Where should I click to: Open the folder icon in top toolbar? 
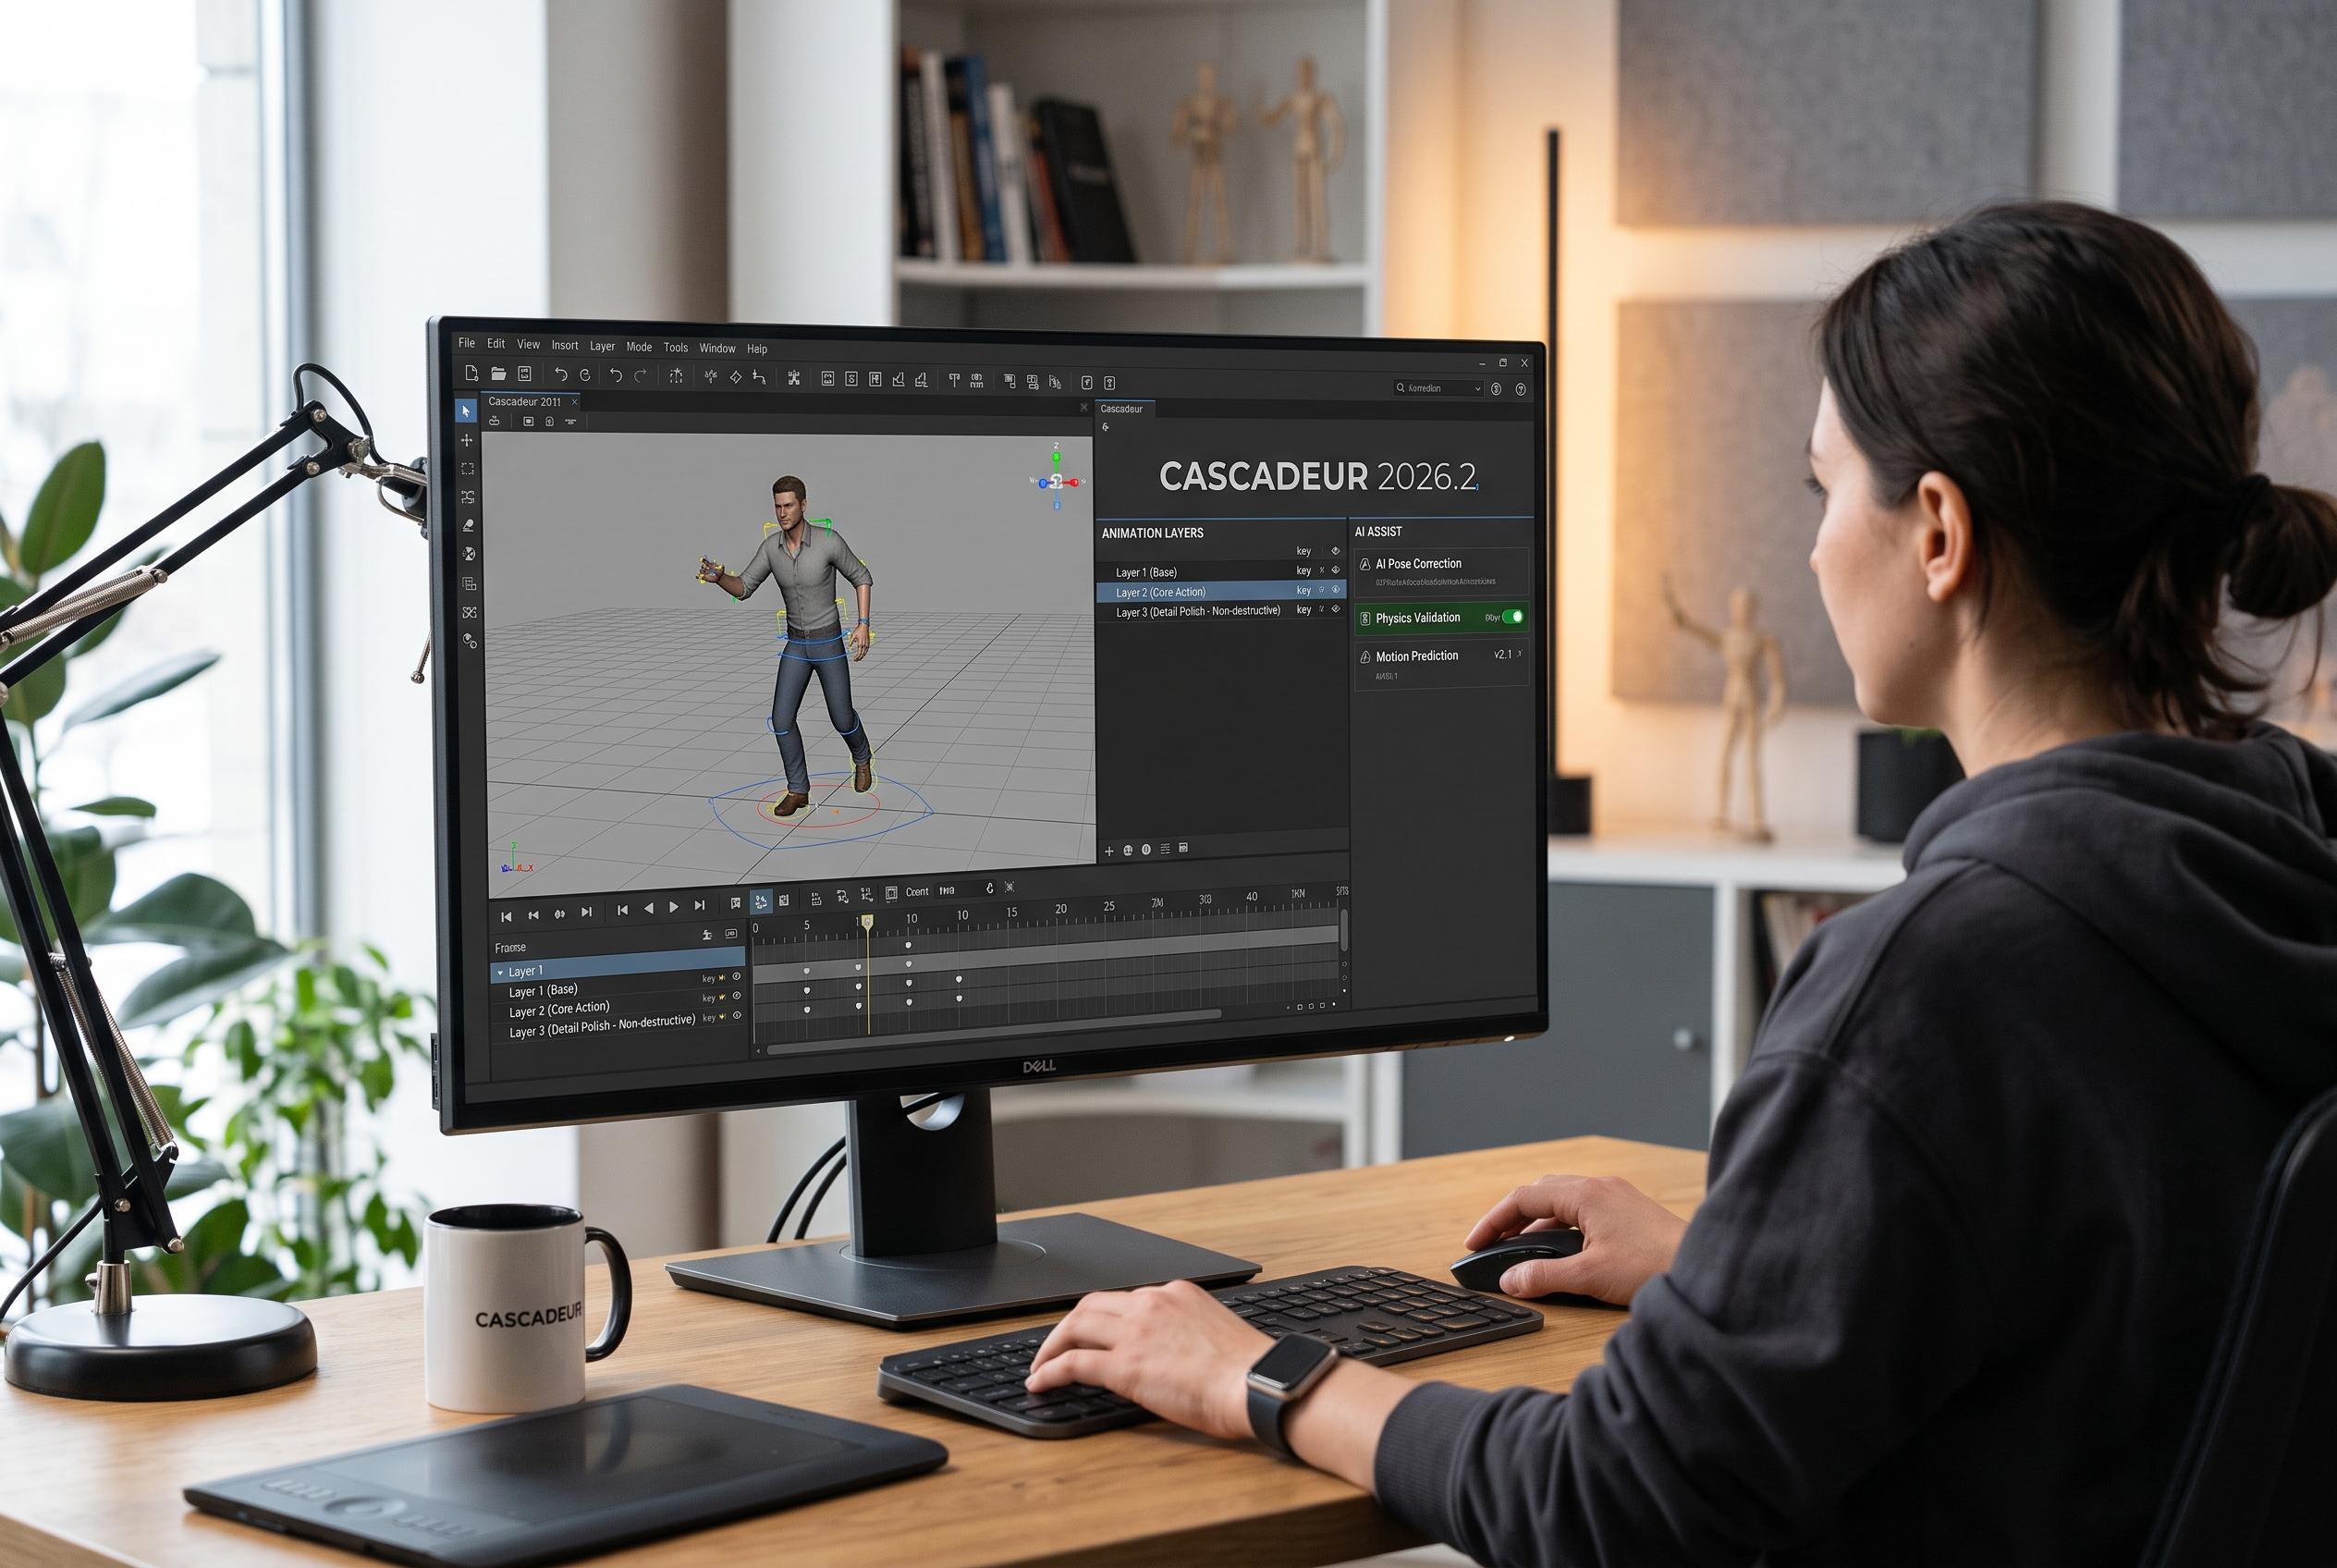498,374
